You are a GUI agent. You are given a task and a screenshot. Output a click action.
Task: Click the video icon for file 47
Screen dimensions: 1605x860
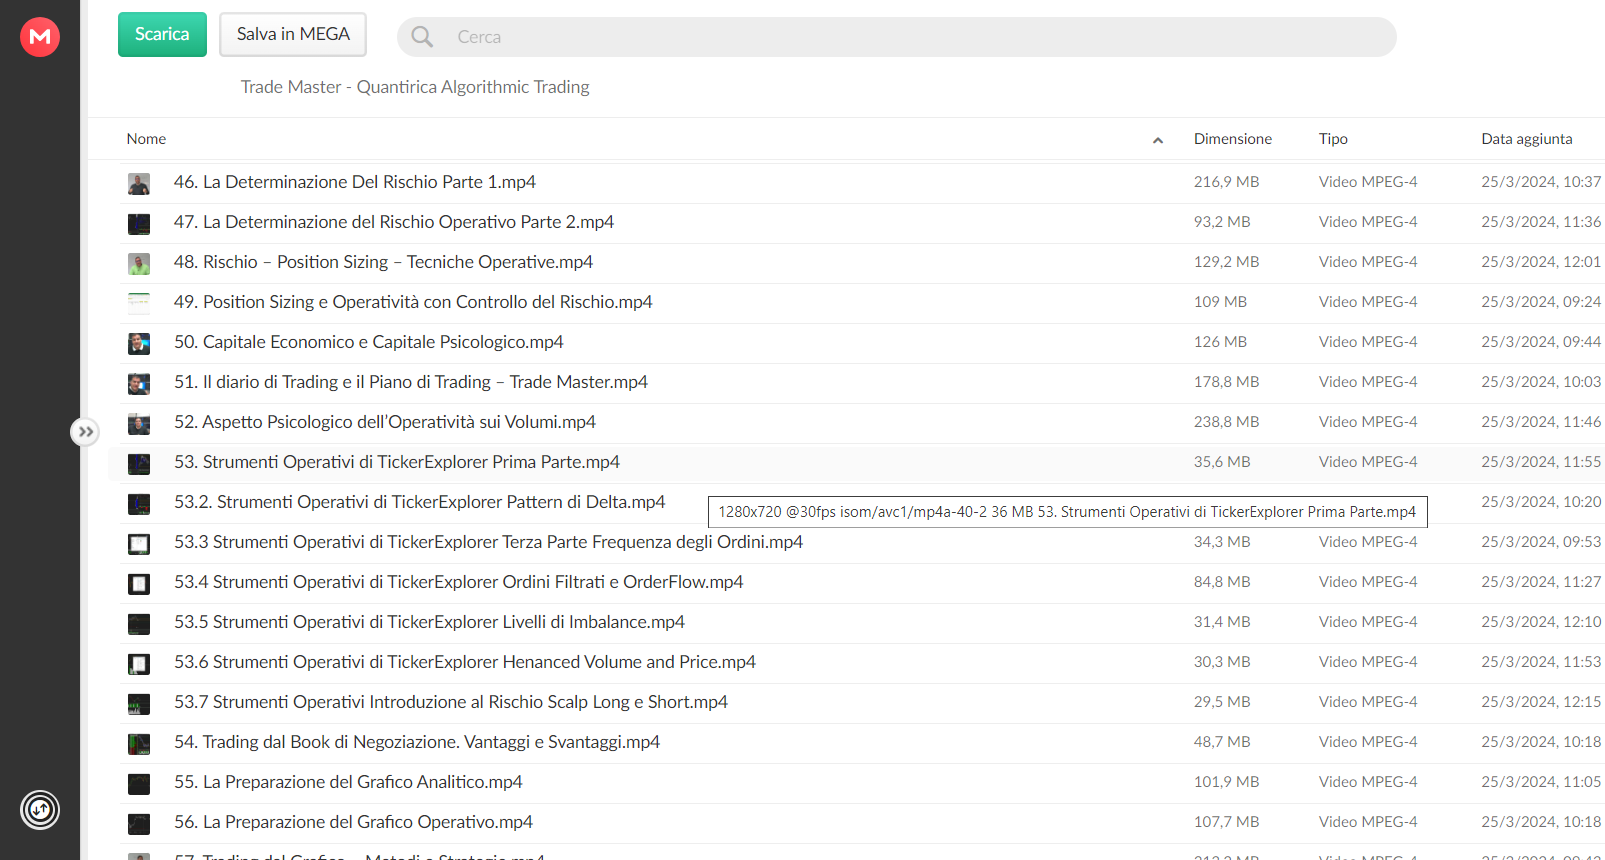coord(139,223)
